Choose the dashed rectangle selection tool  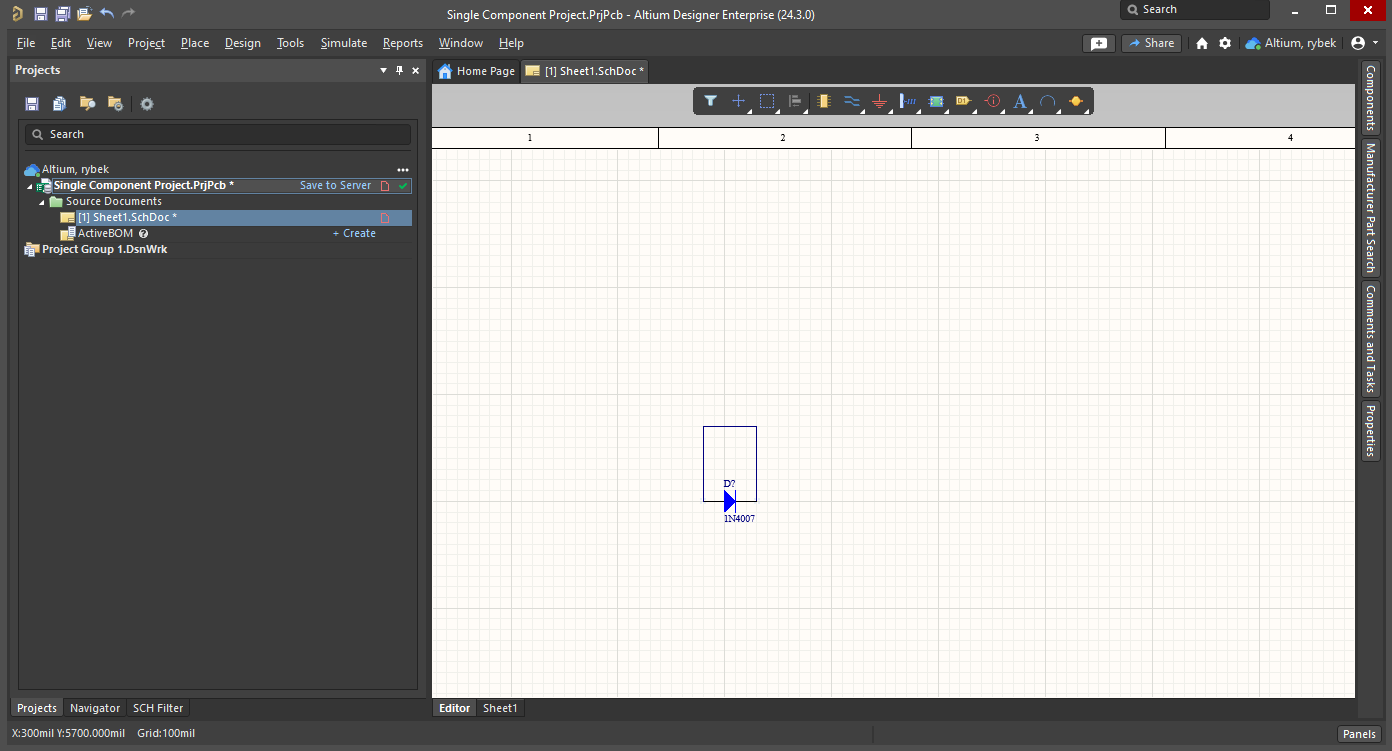[x=767, y=101]
